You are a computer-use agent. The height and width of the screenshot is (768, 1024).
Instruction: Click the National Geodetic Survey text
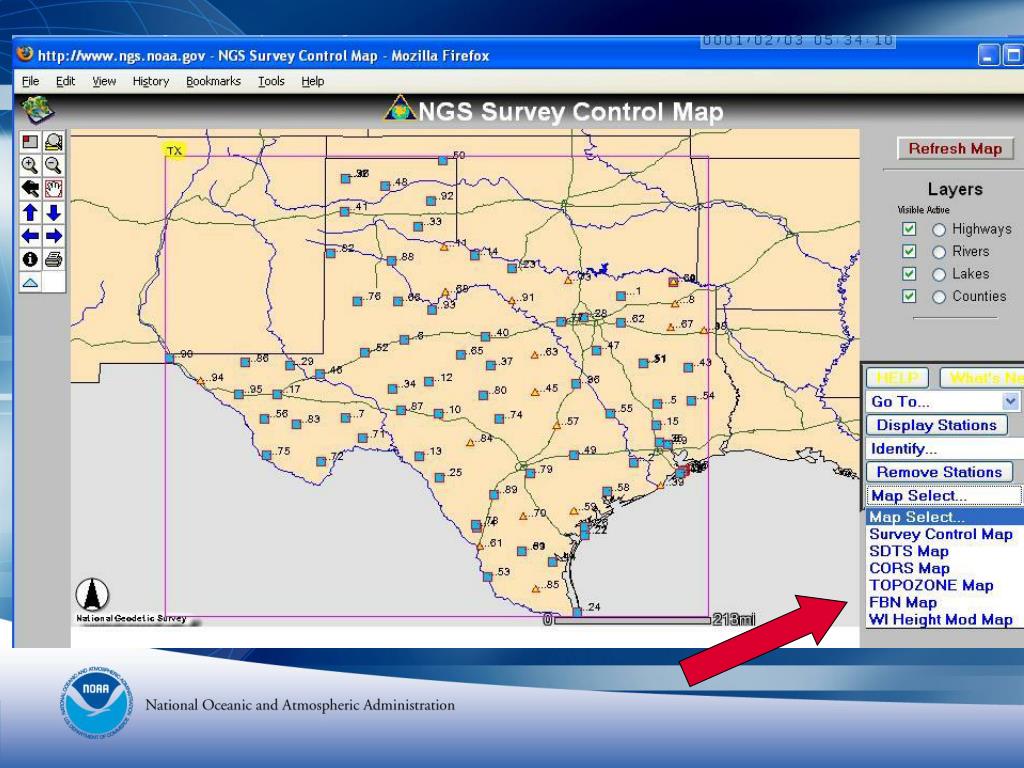pos(131,618)
